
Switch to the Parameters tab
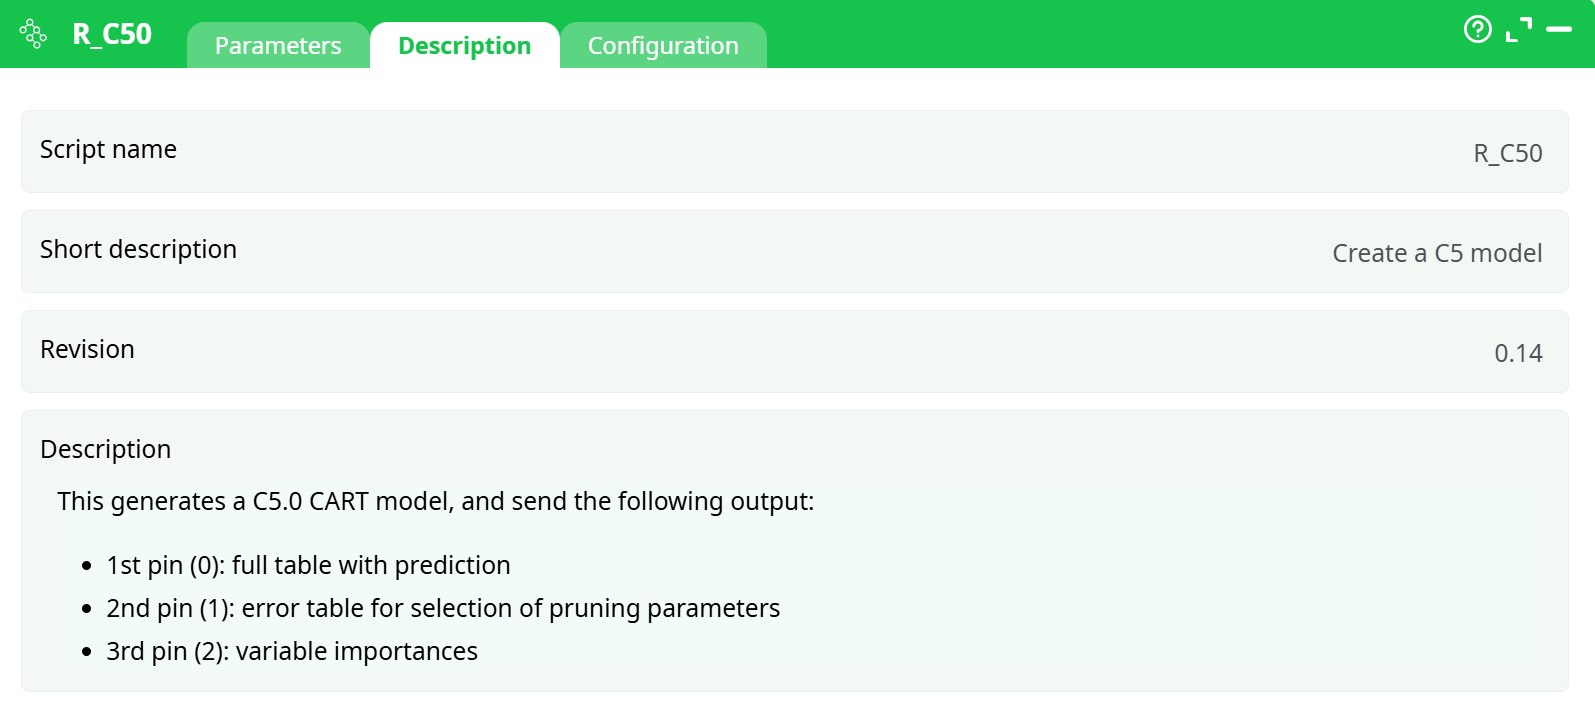click(278, 46)
